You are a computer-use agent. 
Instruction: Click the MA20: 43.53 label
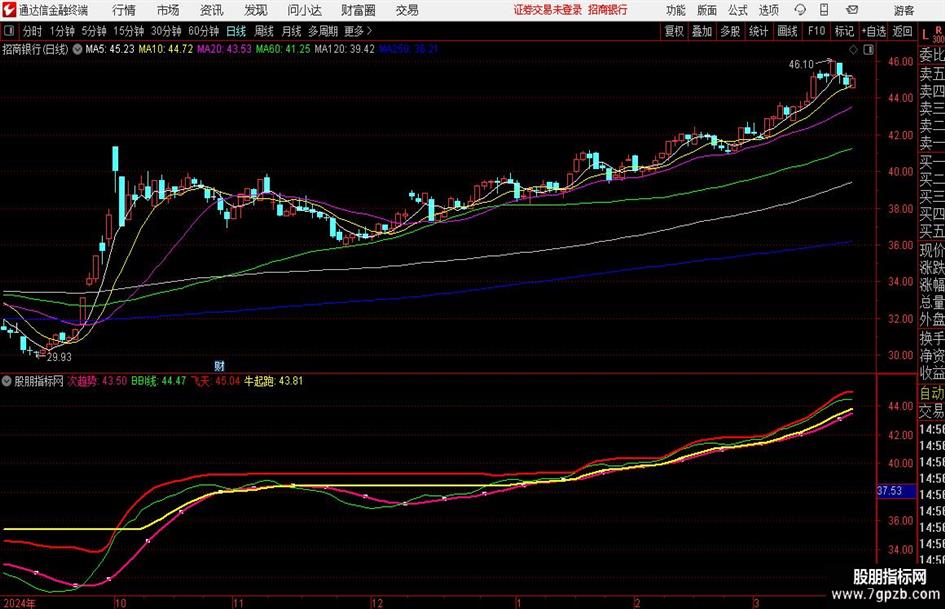point(224,49)
